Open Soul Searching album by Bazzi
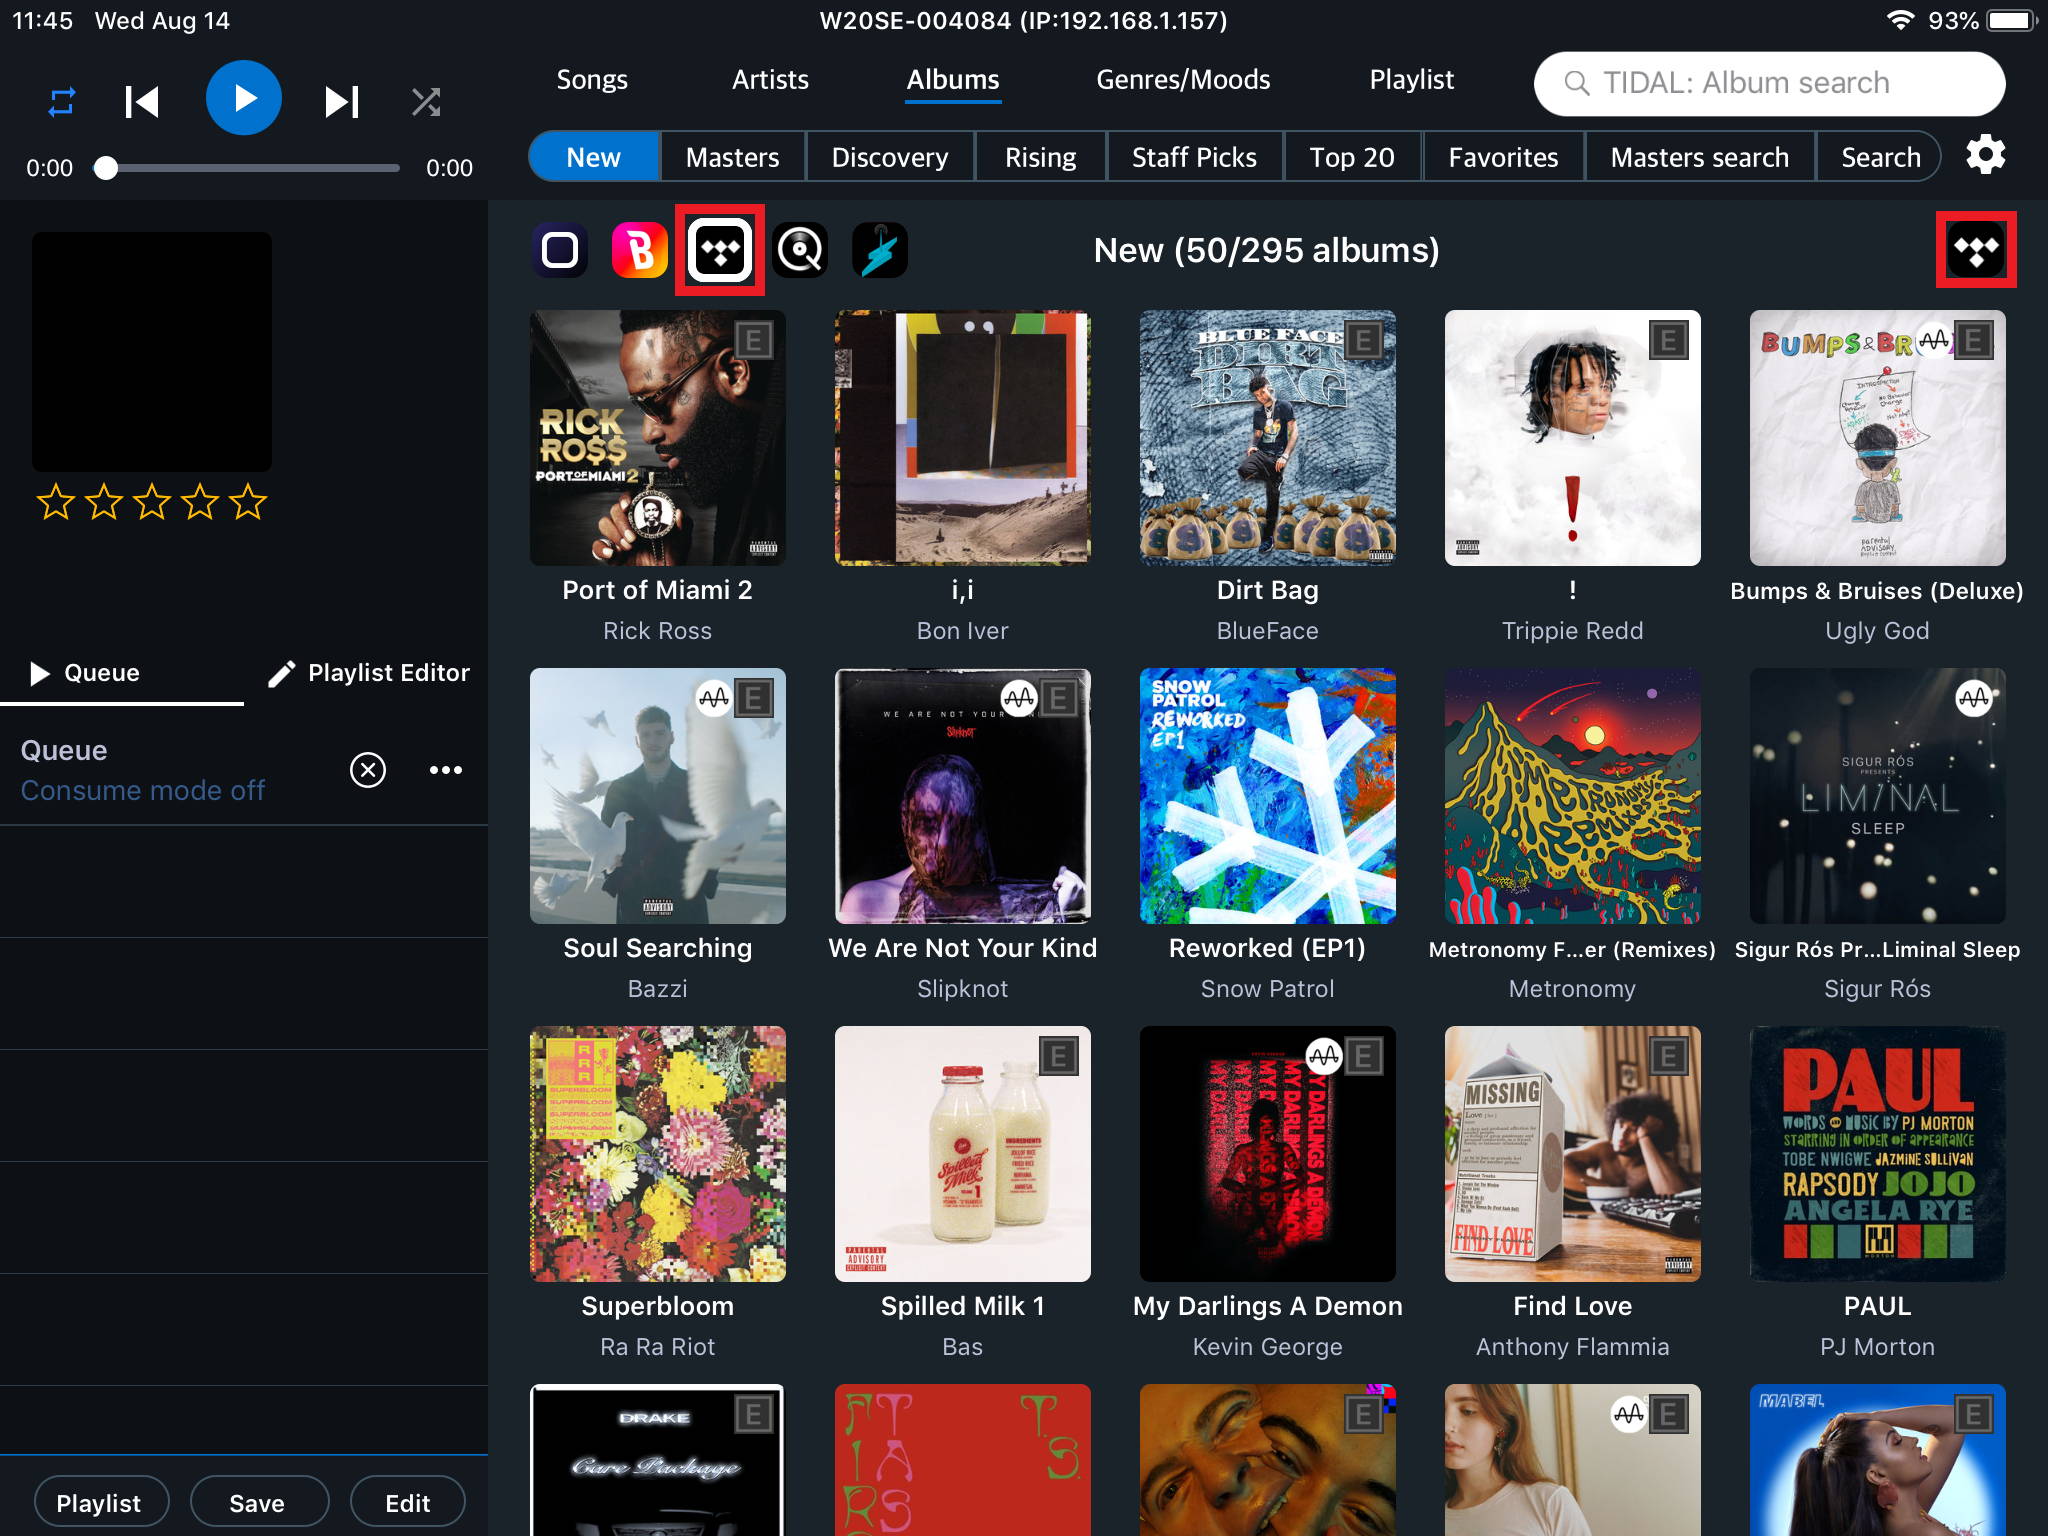Screen dimensions: 2048x1536 [658, 796]
